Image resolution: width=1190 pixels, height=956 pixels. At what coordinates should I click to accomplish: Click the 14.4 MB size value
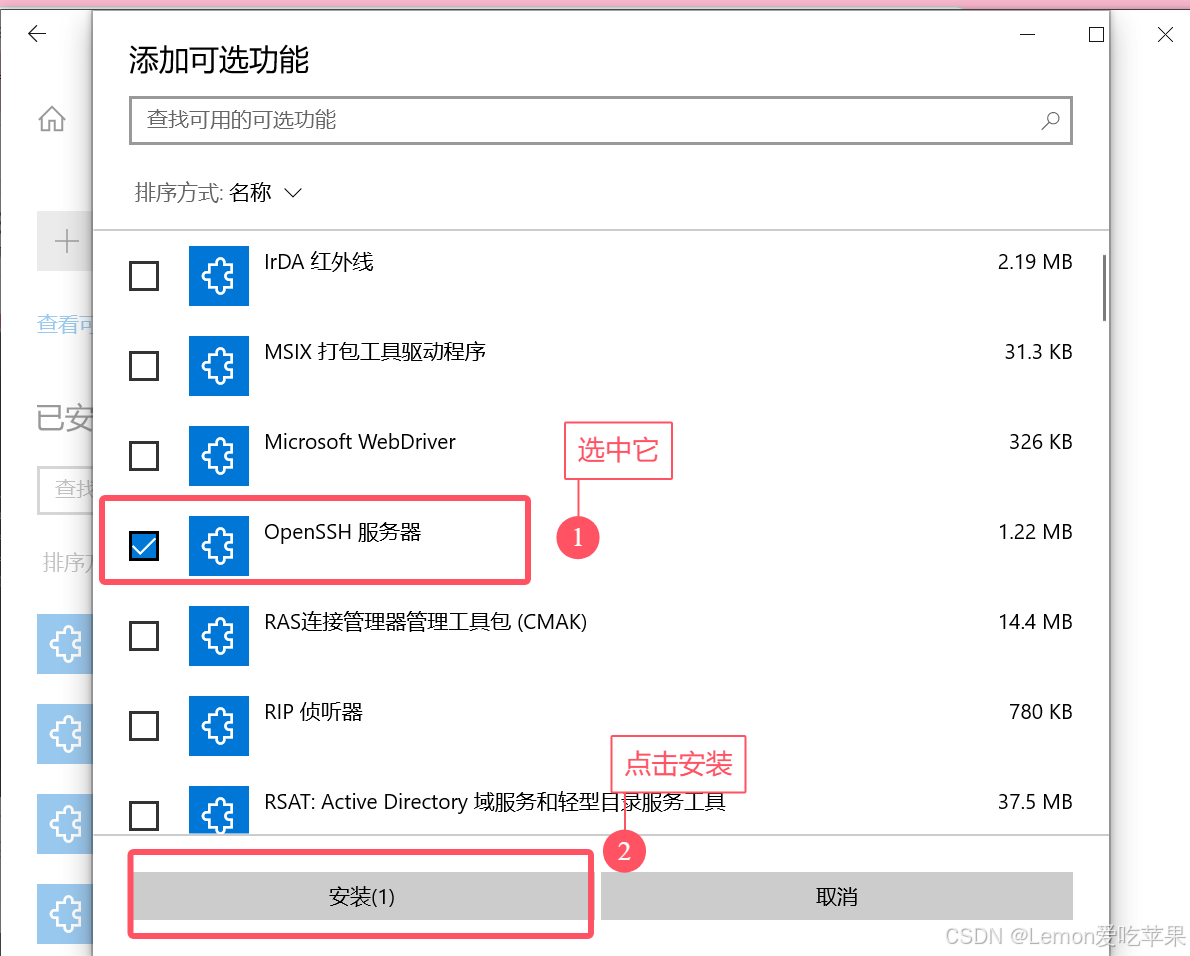[1035, 622]
